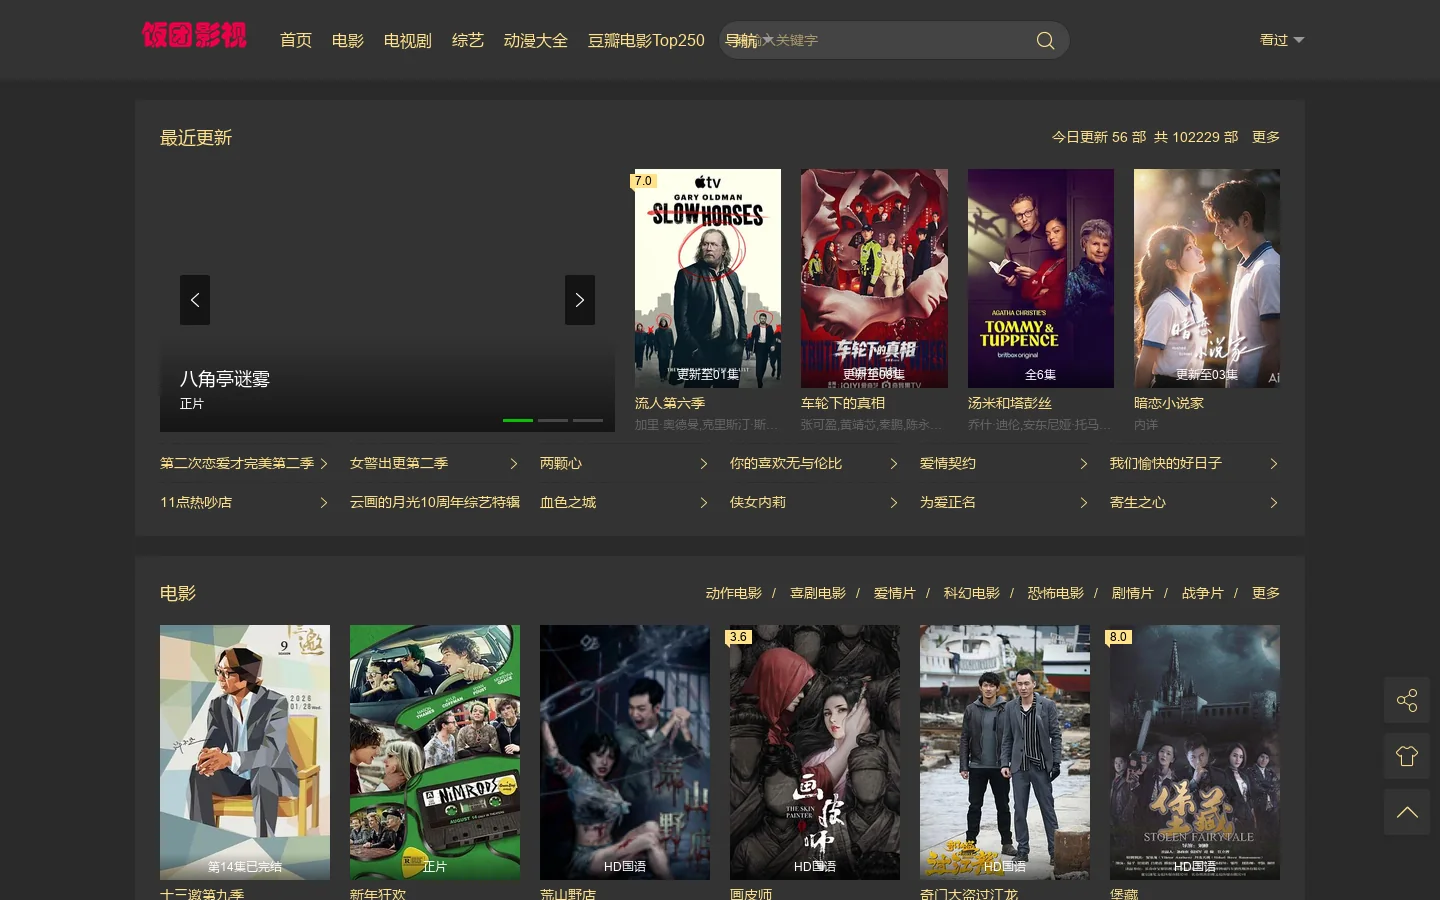Filter by 动作电影 category
The image size is (1440, 900).
pyautogui.click(x=734, y=593)
